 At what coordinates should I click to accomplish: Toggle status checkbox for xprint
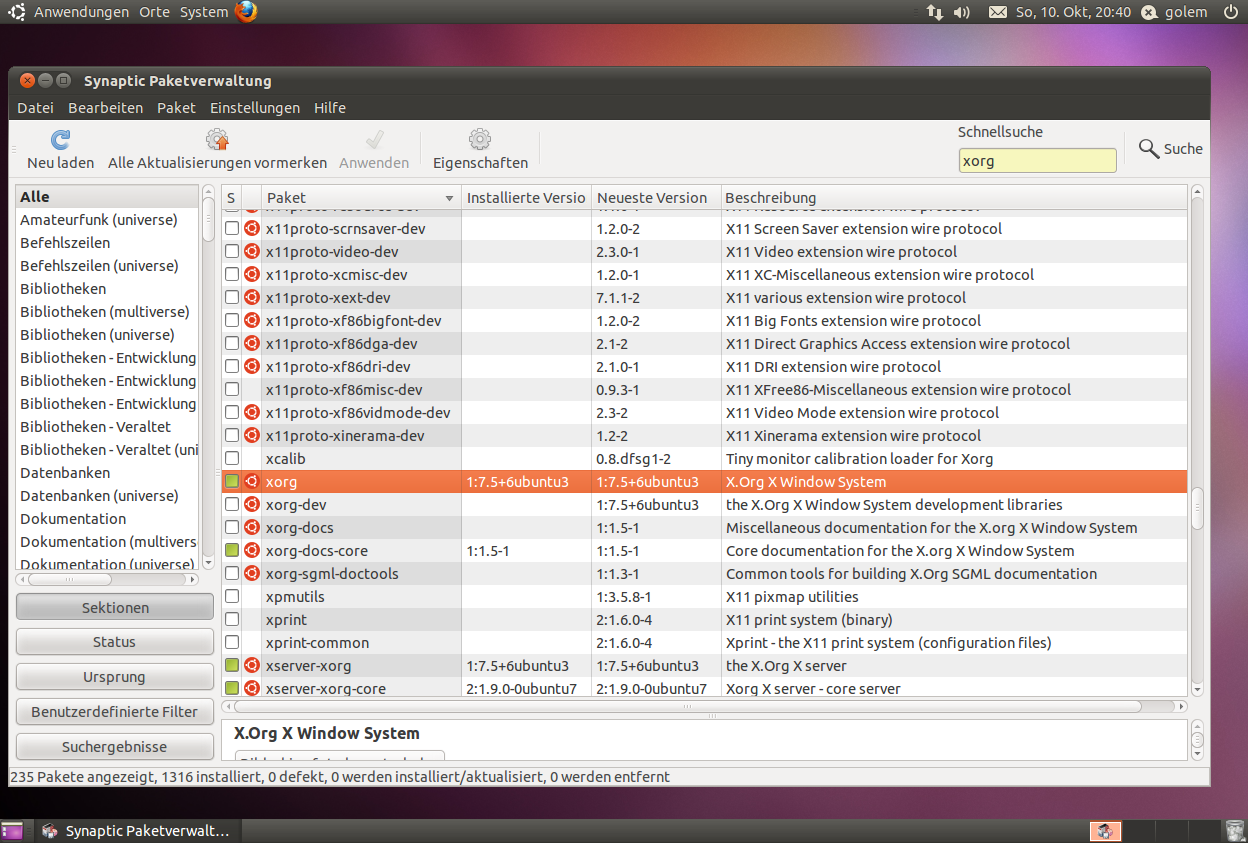click(x=232, y=620)
